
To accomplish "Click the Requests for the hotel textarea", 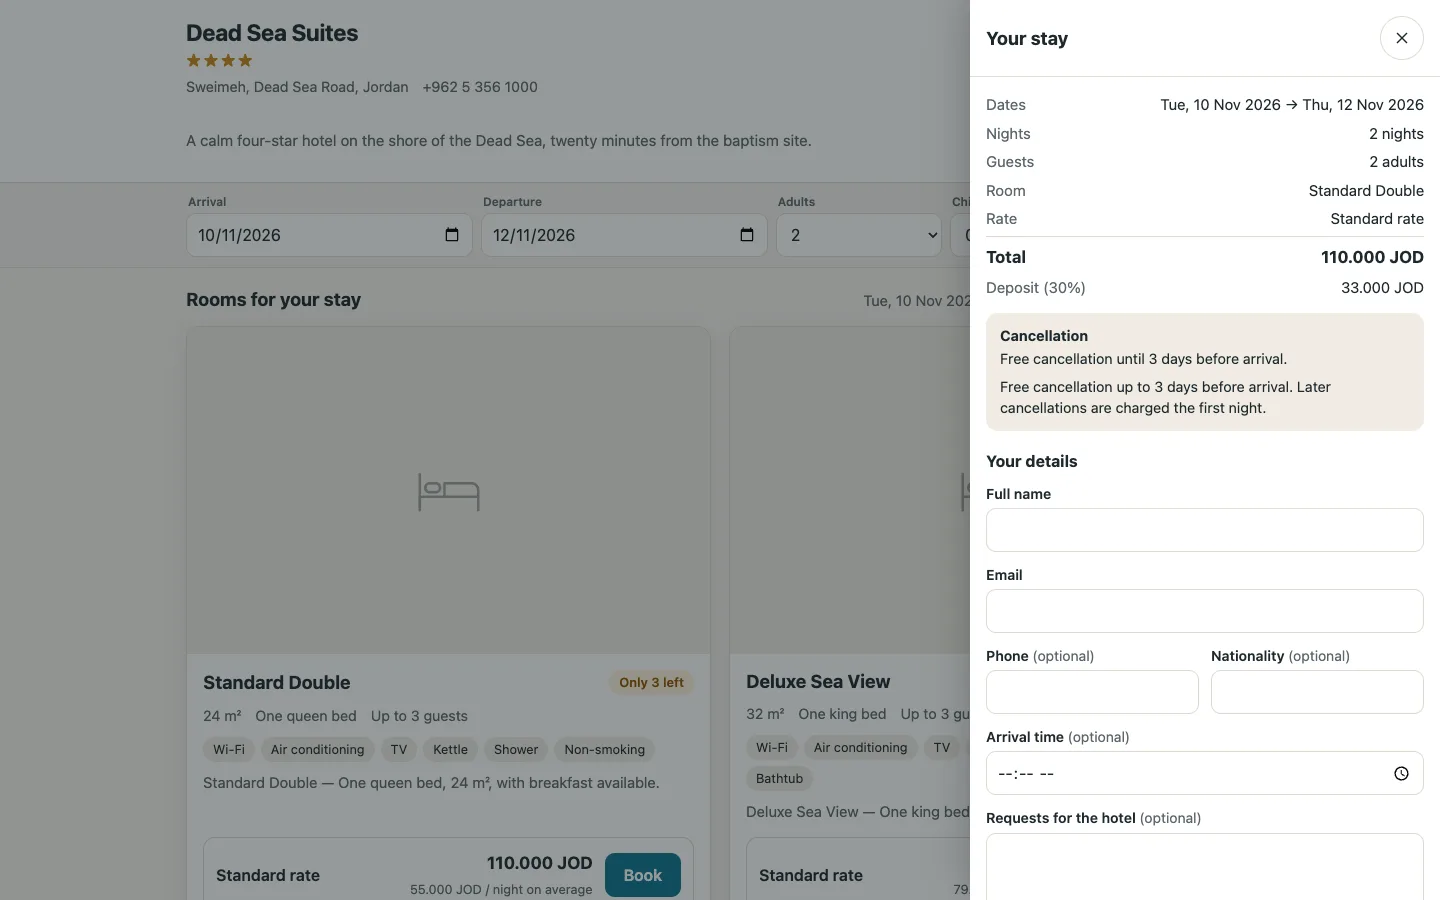I will (x=1204, y=867).
